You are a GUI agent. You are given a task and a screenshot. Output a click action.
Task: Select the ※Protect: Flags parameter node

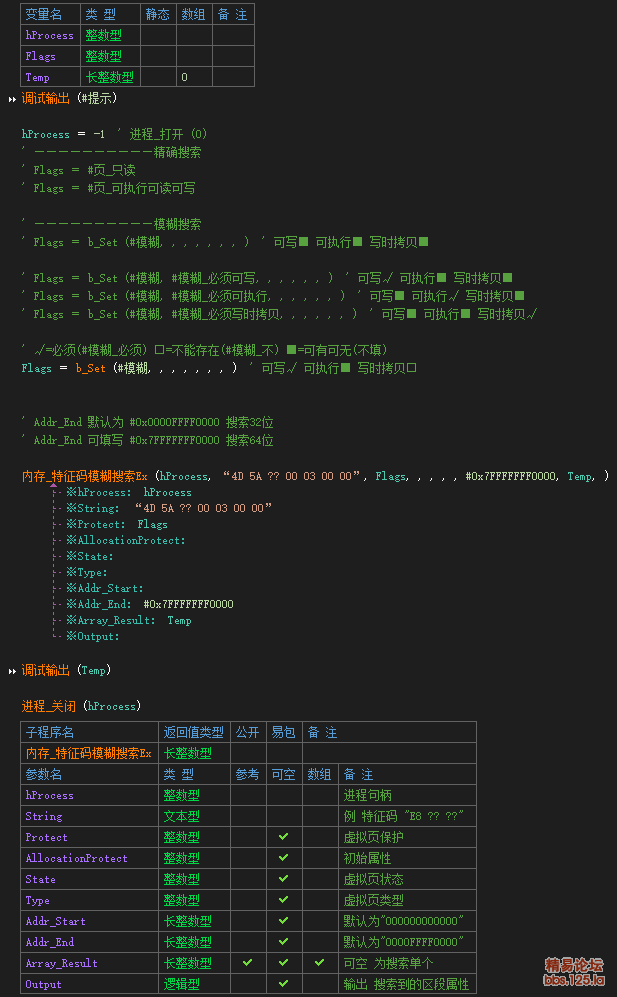point(117,524)
